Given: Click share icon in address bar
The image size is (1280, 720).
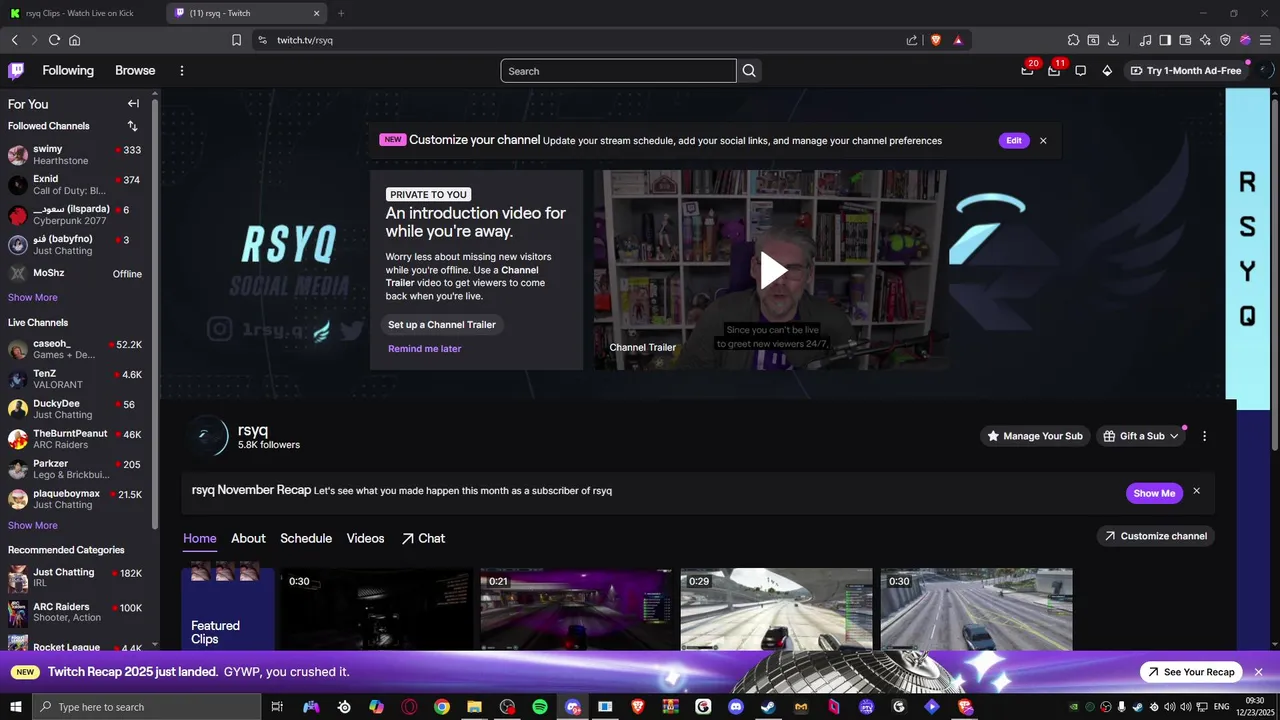Looking at the screenshot, I should click(x=912, y=40).
